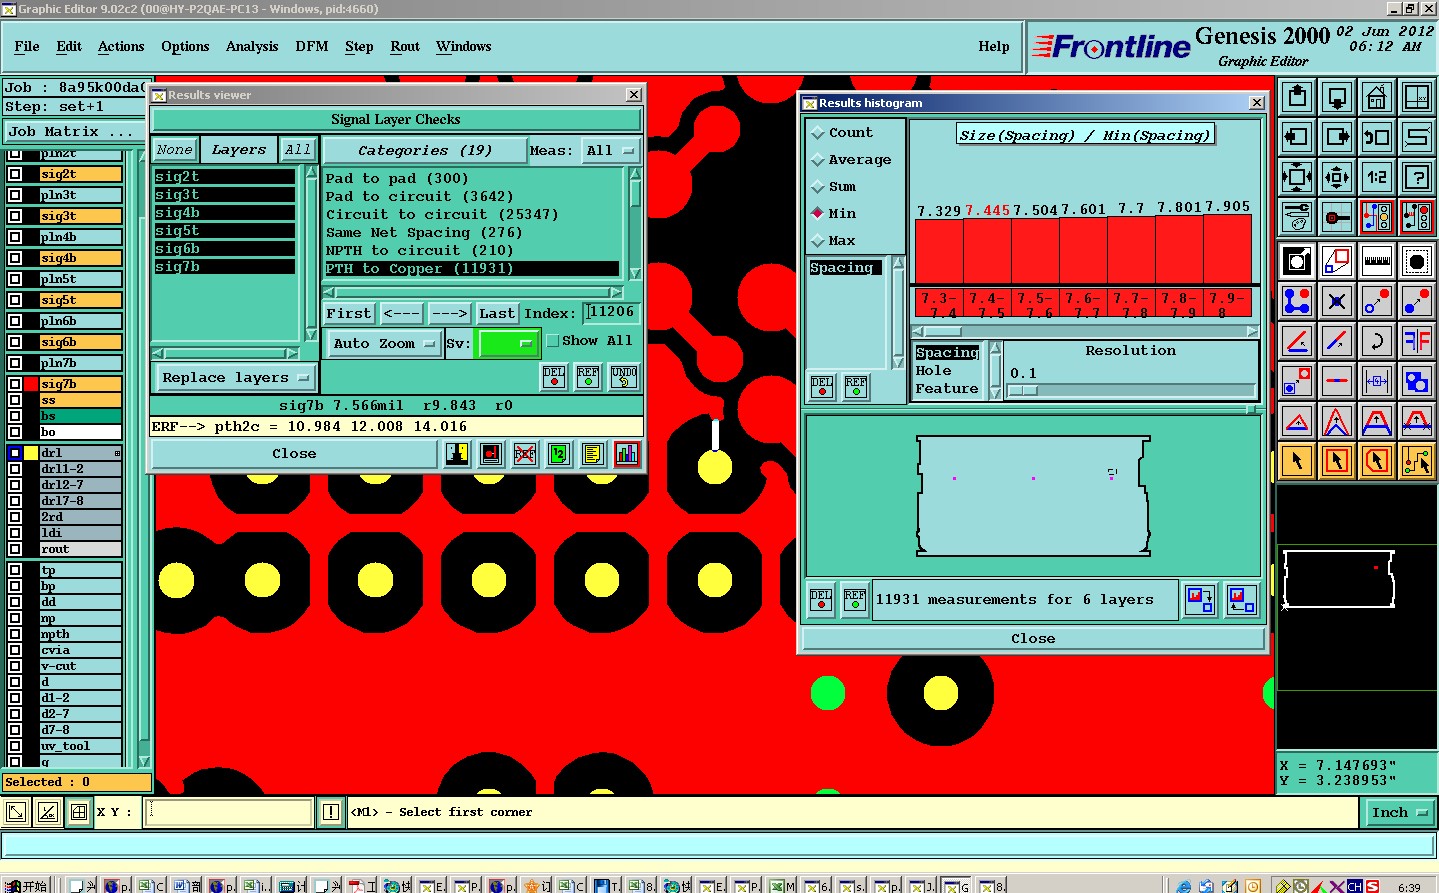Open the Job Matrix selector

coord(75,131)
